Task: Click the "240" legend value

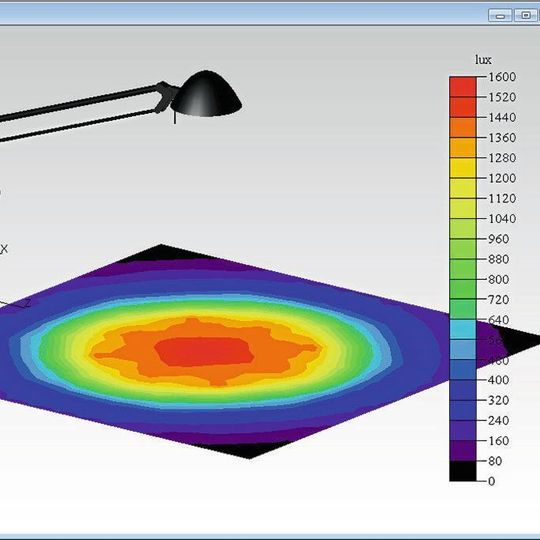Action: (499, 420)
